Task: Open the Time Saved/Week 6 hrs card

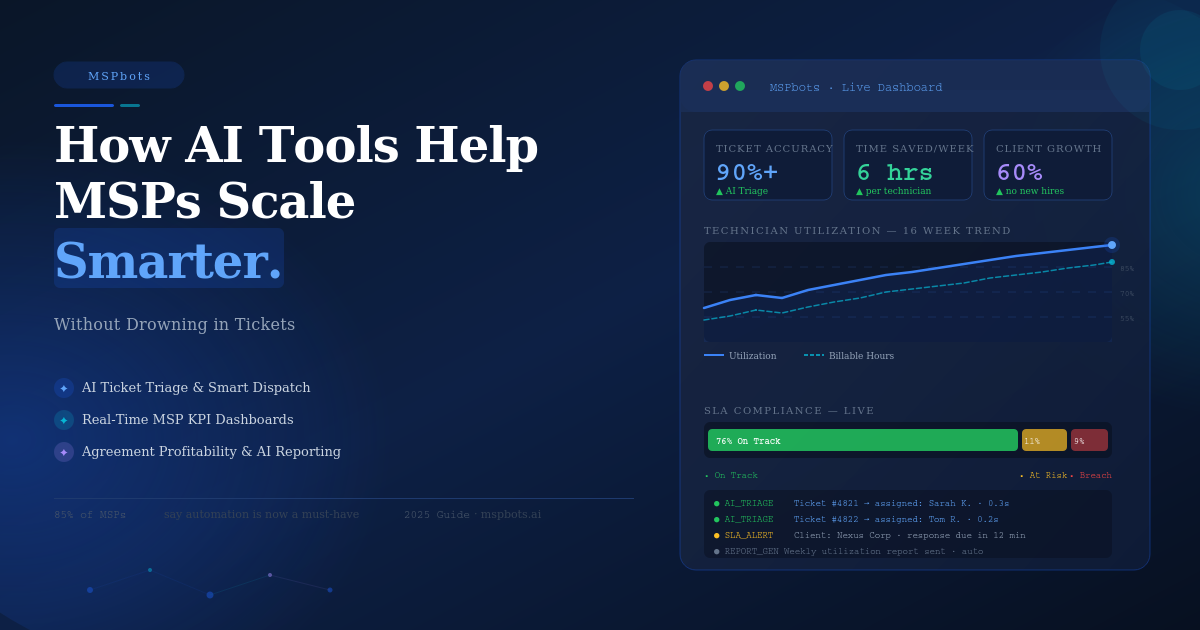Action: (908, 165)
